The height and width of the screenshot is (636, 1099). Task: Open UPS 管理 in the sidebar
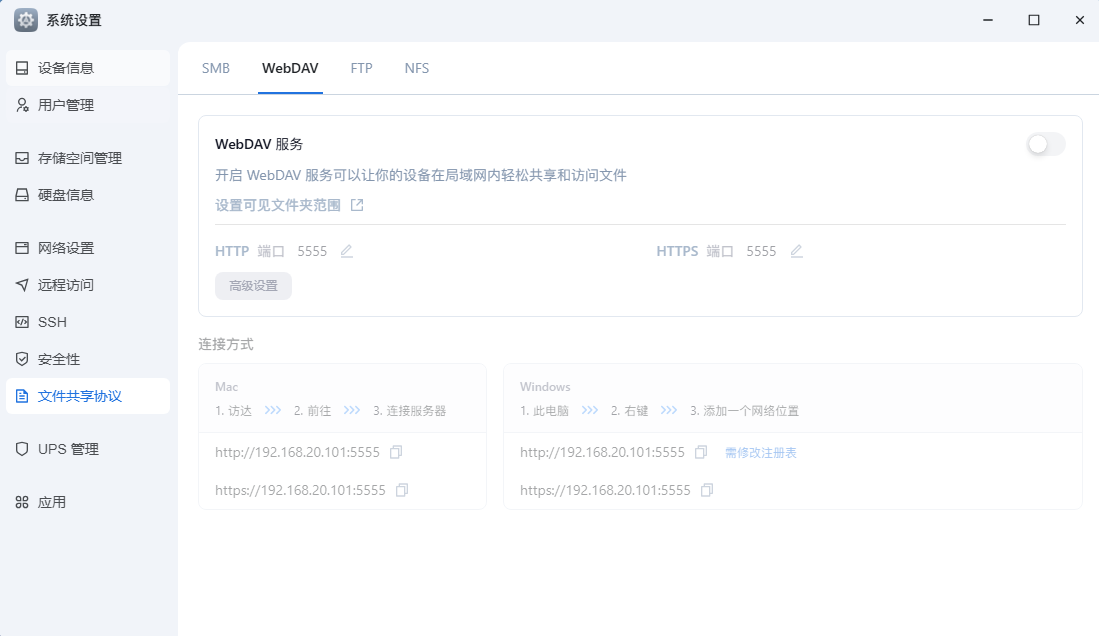(x=88, y=449)
